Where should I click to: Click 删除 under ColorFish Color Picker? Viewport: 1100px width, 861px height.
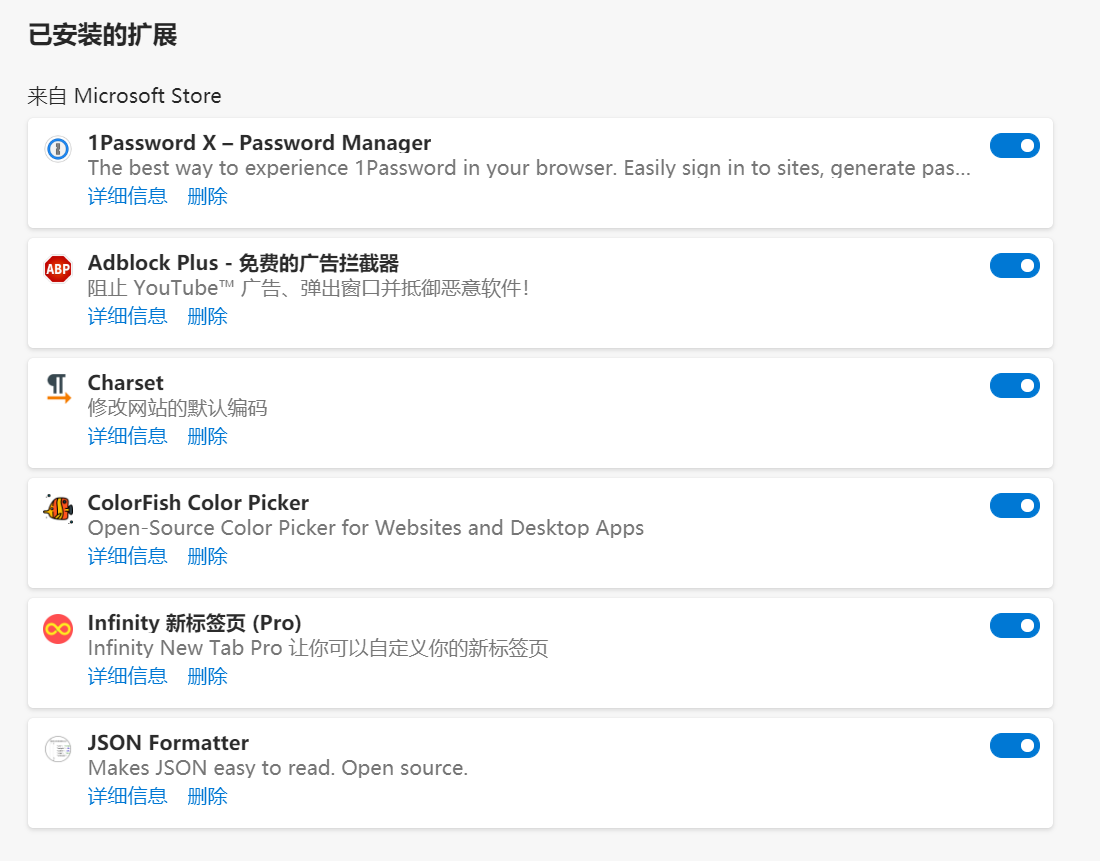[x=208, y=556]
